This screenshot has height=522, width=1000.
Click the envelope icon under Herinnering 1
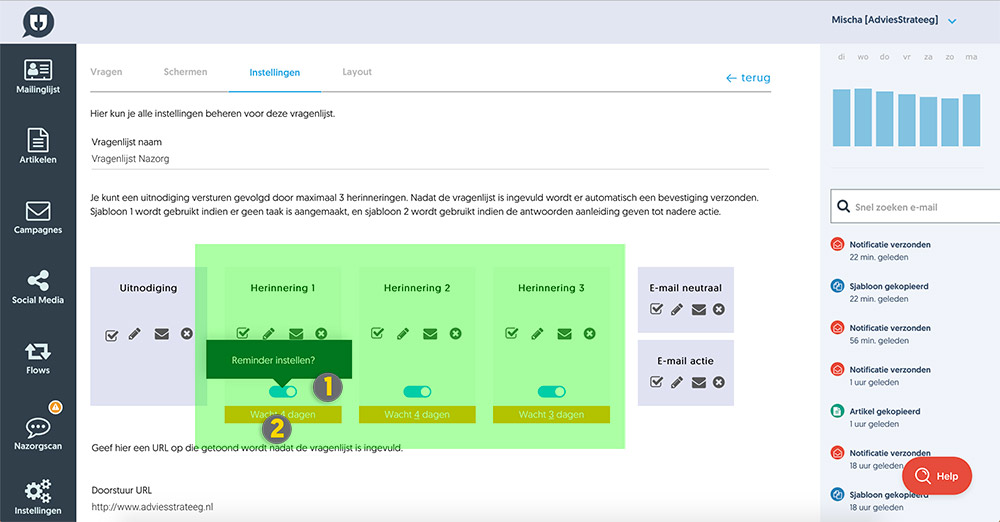coord(296,333)
